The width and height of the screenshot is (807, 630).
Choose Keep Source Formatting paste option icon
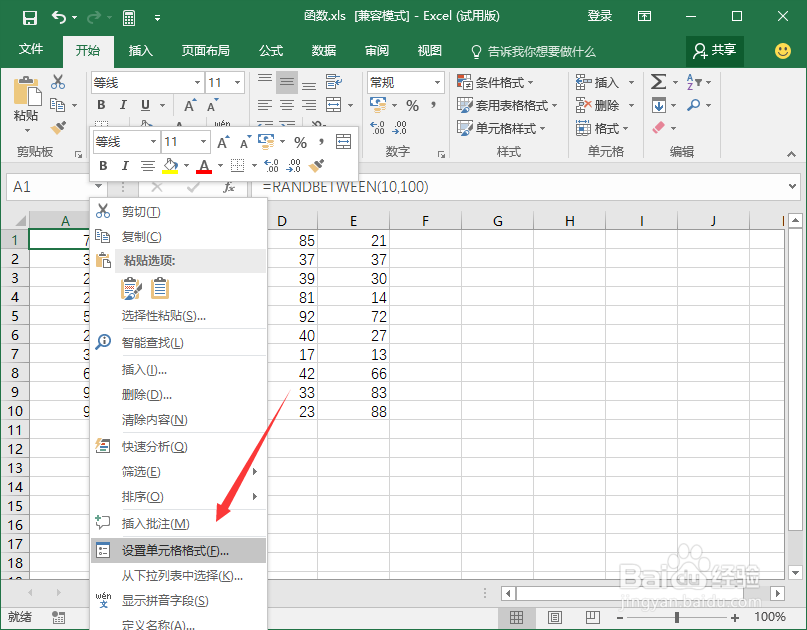click(131, 288)
